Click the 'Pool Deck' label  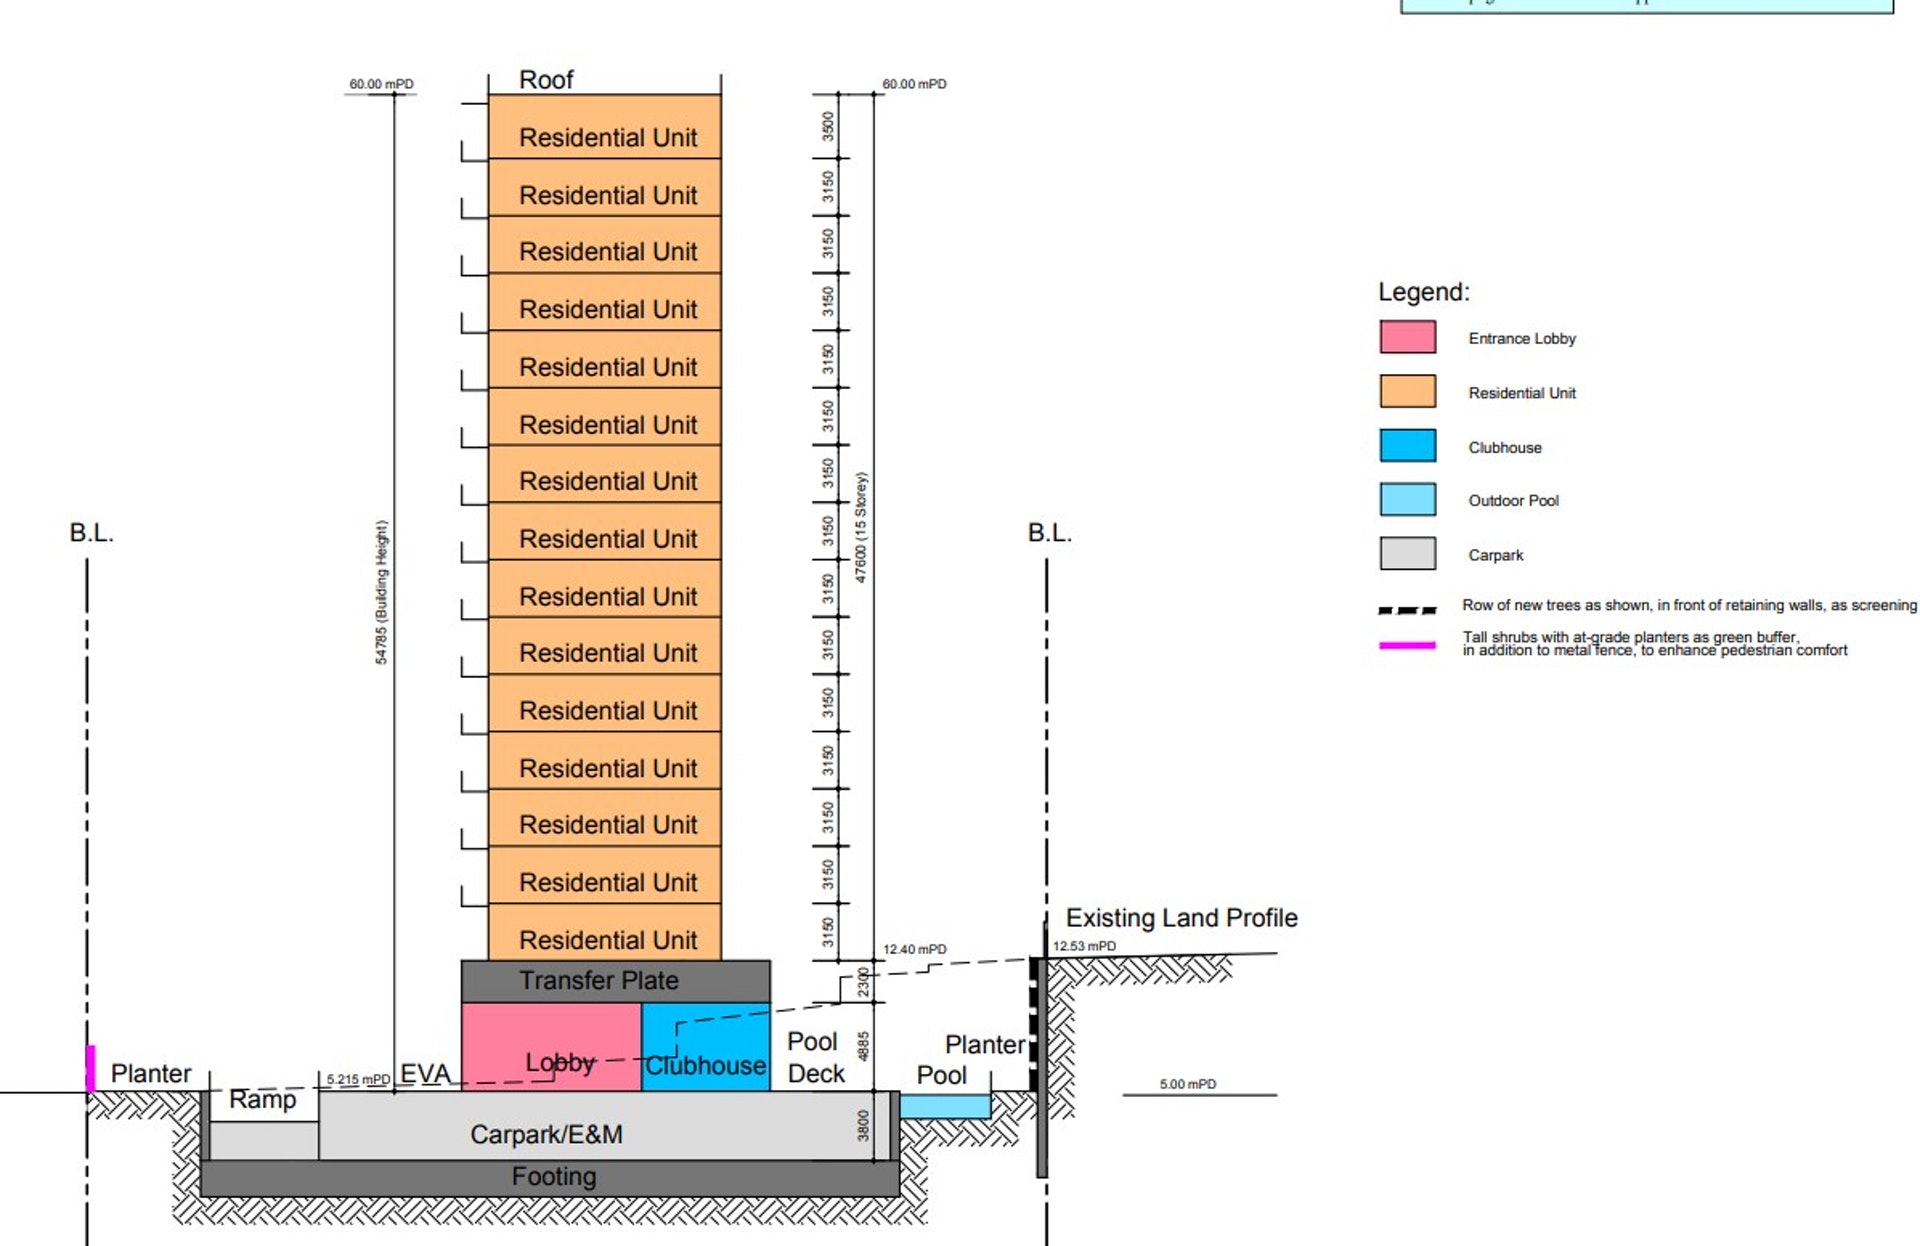tap(816, 1057)
